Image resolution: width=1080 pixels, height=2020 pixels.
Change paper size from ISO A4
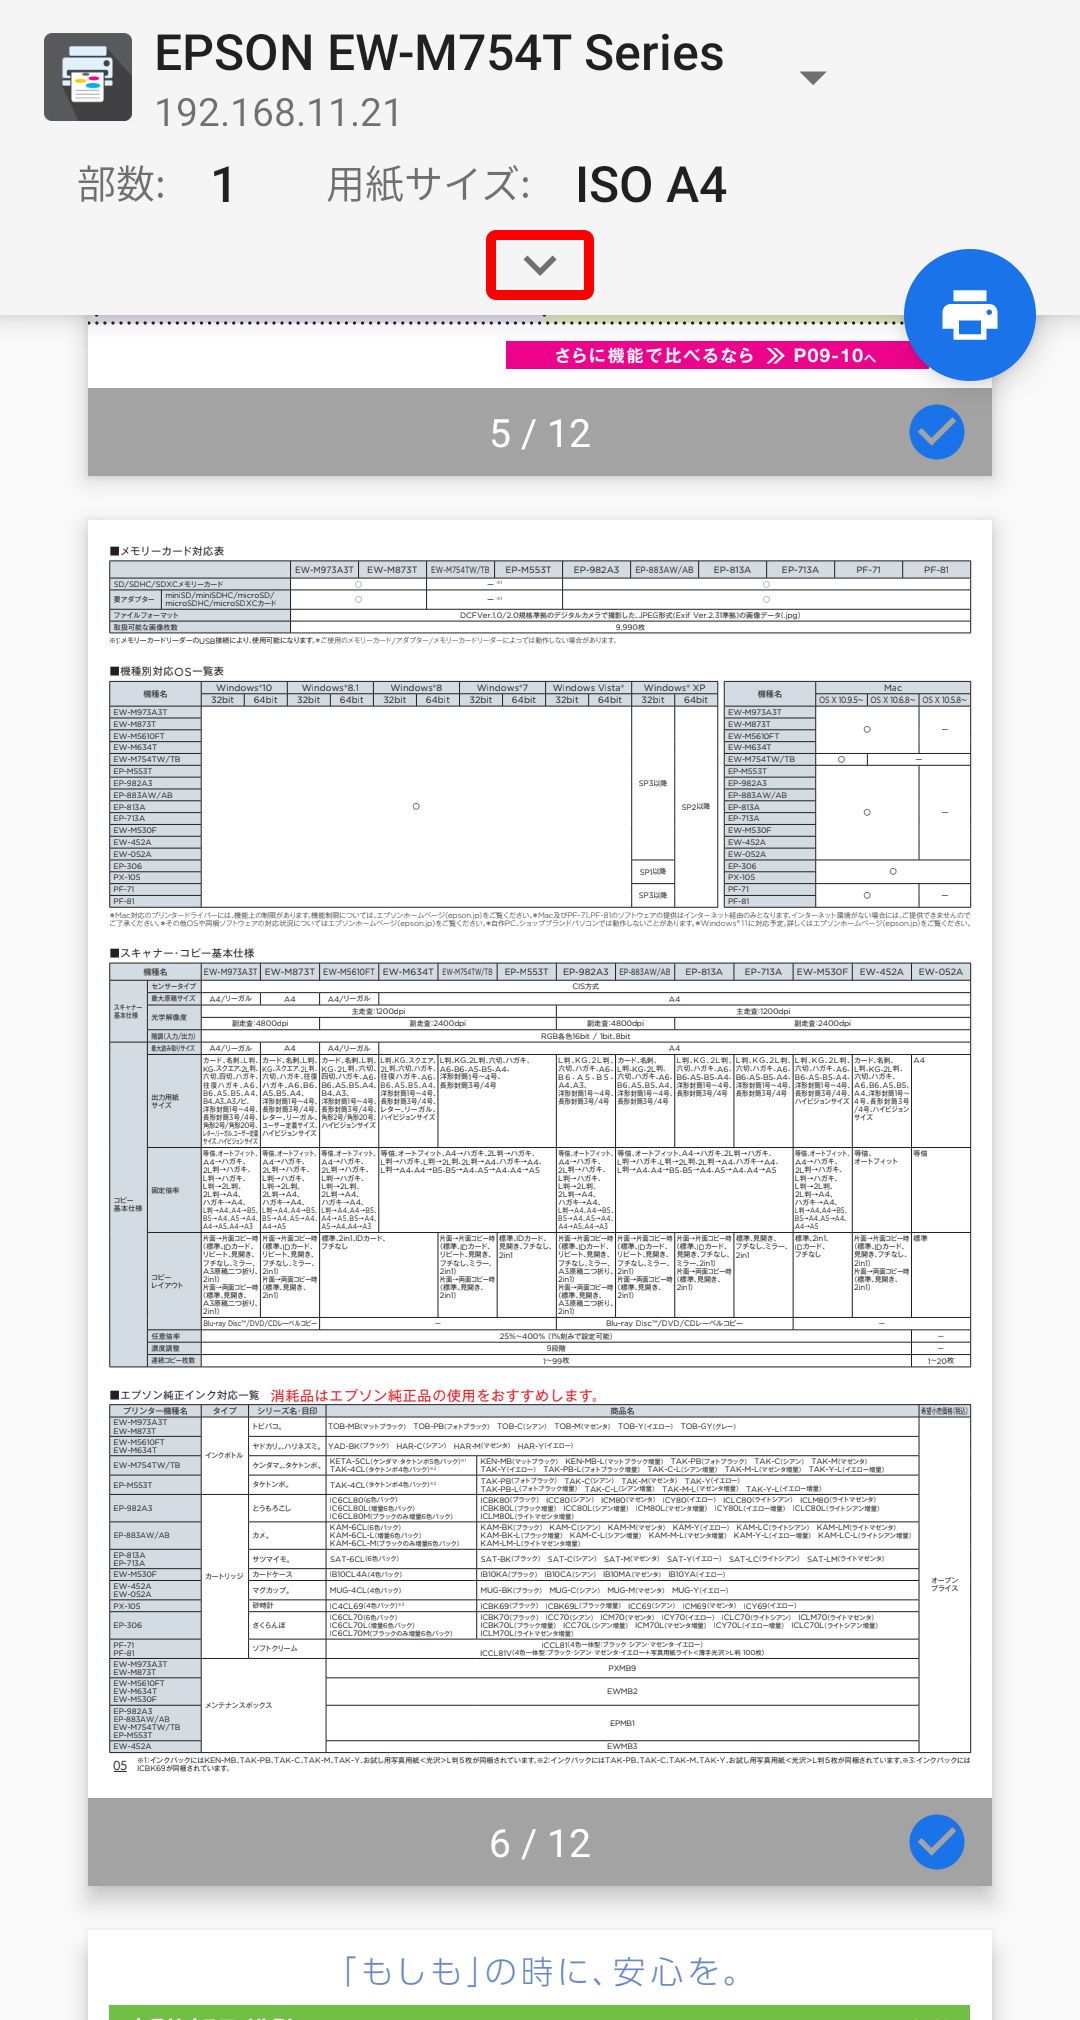point(650,186)
